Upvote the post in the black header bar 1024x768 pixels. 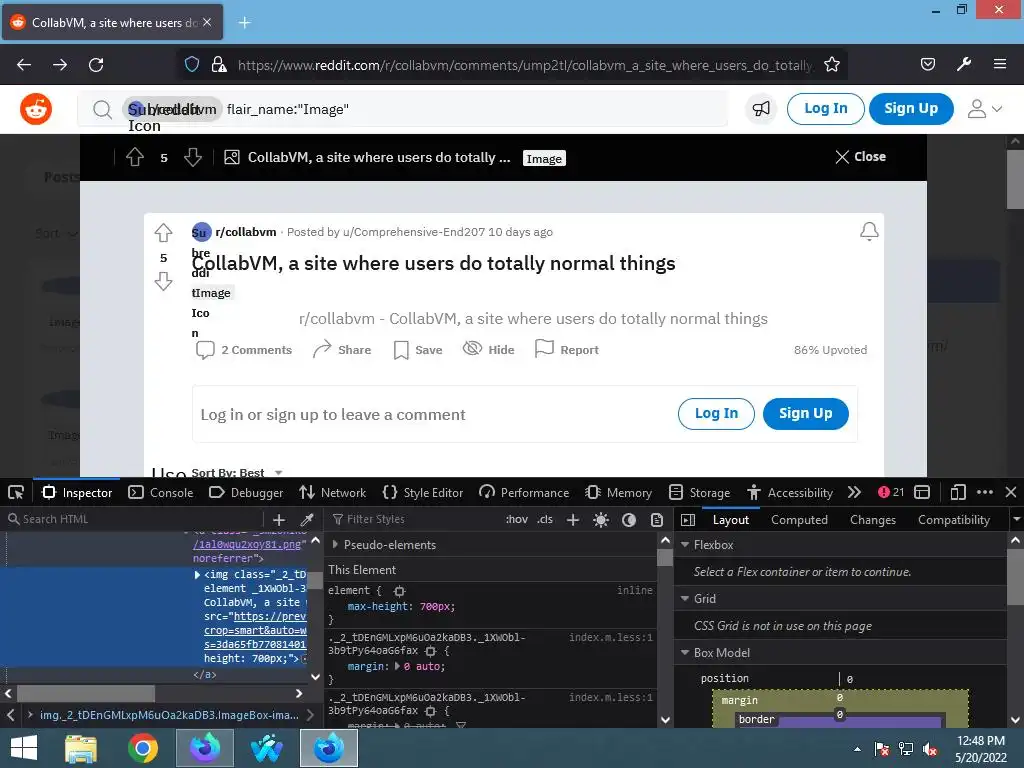(x=135, y=157)
